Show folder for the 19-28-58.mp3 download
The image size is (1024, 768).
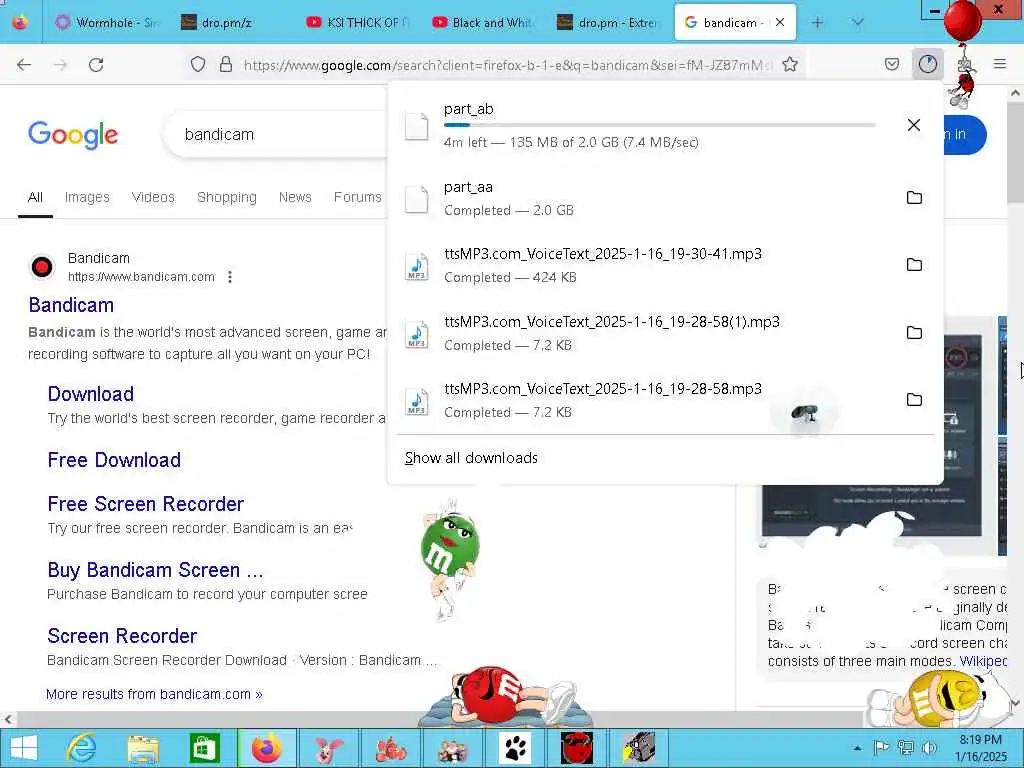(914, 400)
